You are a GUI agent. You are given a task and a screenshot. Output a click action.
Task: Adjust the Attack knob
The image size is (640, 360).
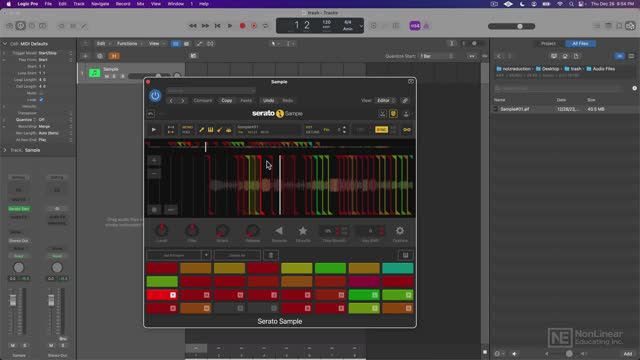click(x=222, y=231)
